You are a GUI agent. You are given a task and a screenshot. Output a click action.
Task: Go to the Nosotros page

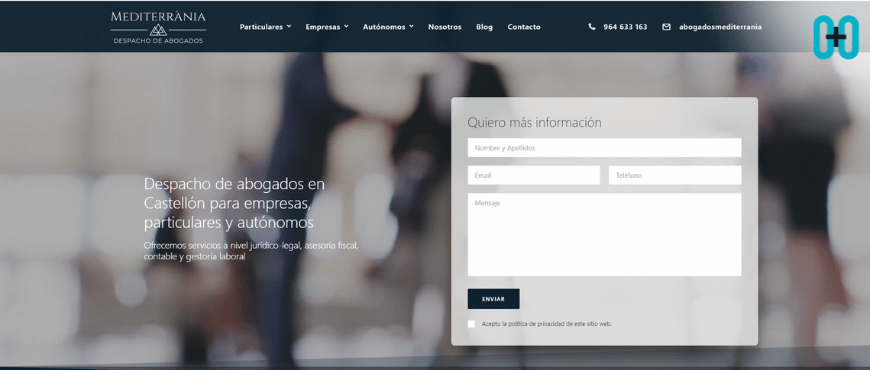click(444, 27)
